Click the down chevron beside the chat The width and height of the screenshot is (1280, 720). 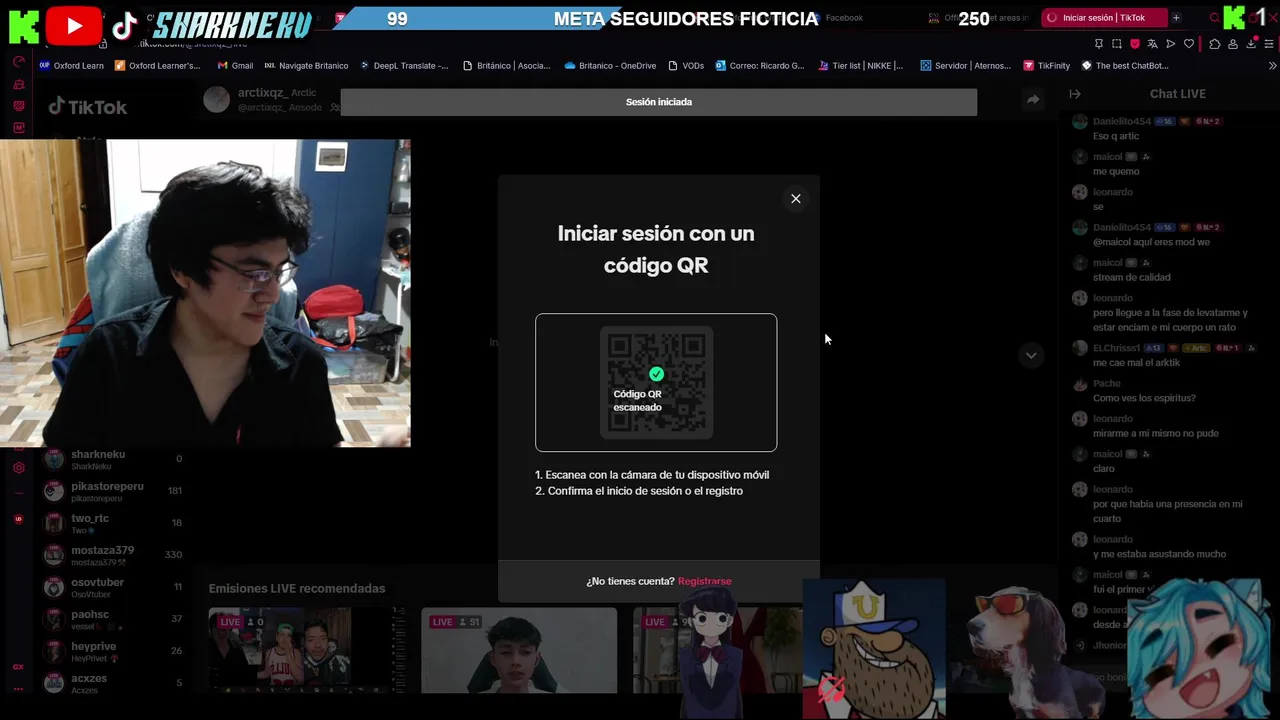click(1031, 355)
